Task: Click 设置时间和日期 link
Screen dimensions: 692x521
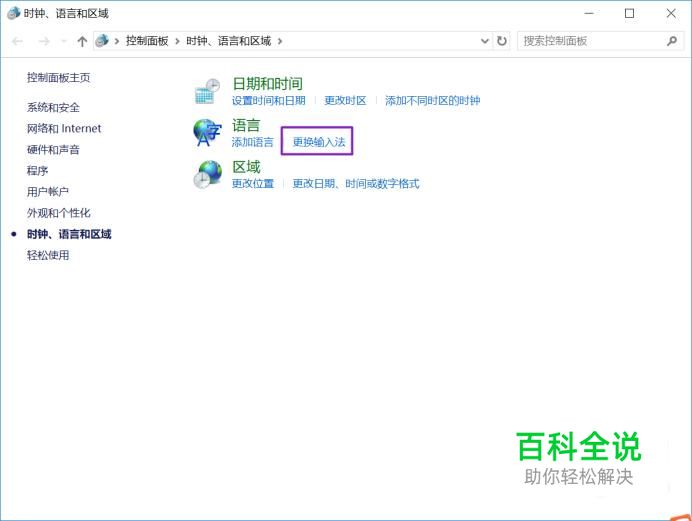Action: 269,101
